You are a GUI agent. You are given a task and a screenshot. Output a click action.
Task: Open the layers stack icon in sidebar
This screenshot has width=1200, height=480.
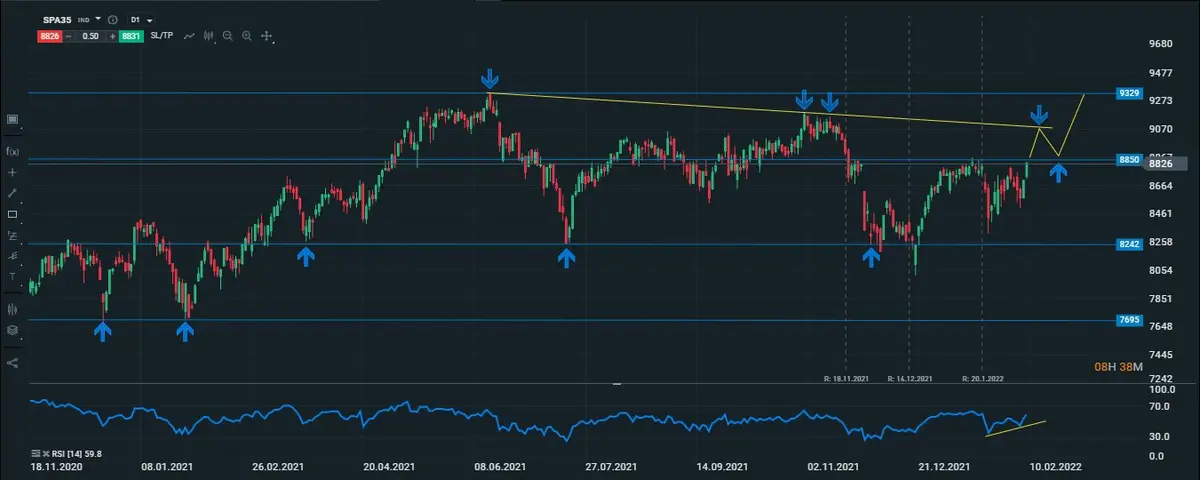tap(13, 330)
